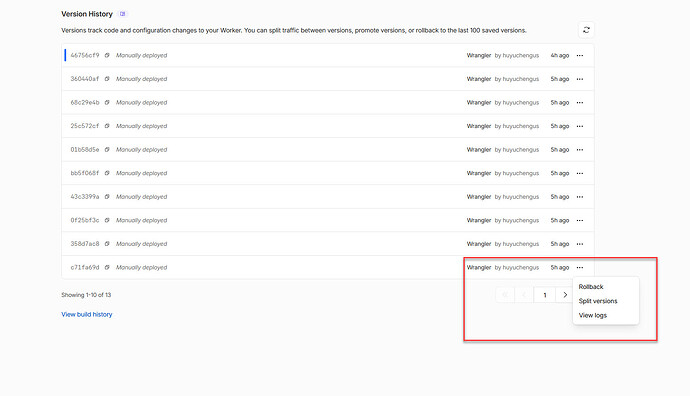This screenshot has height=396, width=690.
Task: Copy version ID 68c29e4b
Action: 107,103
